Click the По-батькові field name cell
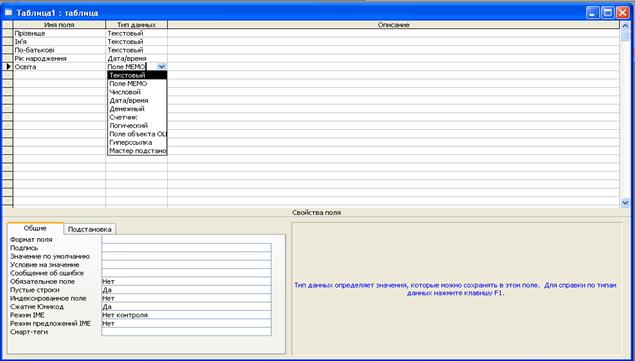The height and width of the screenshot is (361, 635). point(59,50)
